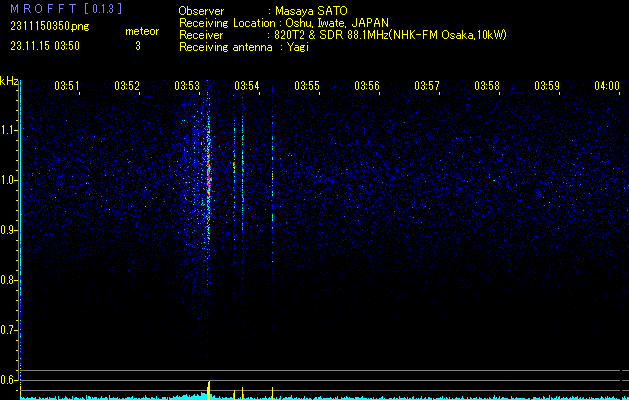
Task: Select the meteor count value 3
Action: click(137, 46)
